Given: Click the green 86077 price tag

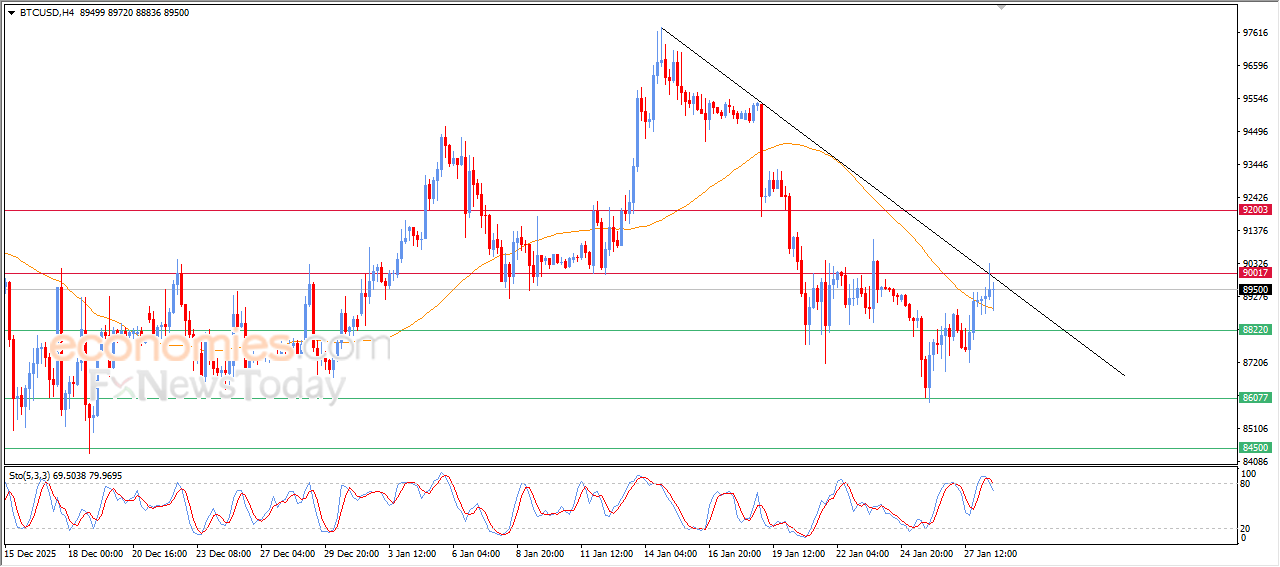Looking at the screenshot, I should [1255, 397].
